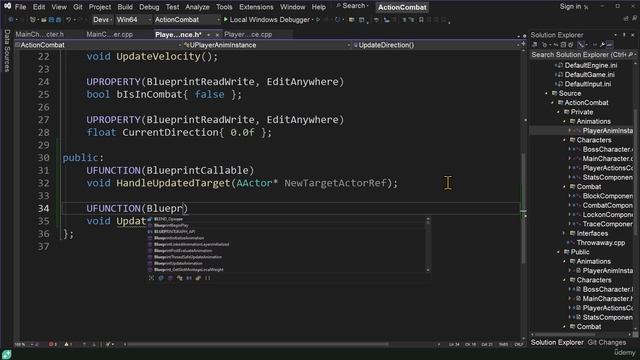
Task: Collapse the Private folder node
Action: coord(559,112)
